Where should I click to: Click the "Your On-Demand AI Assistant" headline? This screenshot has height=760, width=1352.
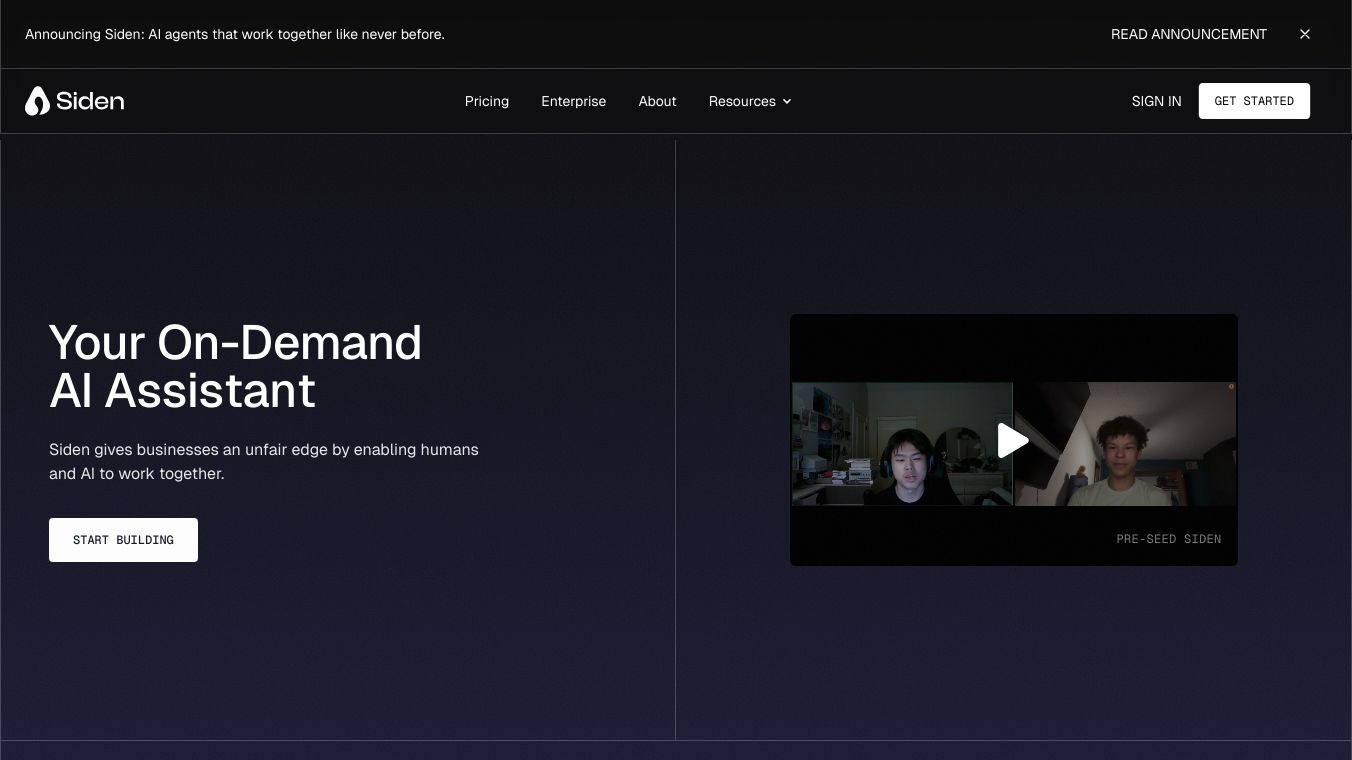pyautogui.click(x=236, y=366)
